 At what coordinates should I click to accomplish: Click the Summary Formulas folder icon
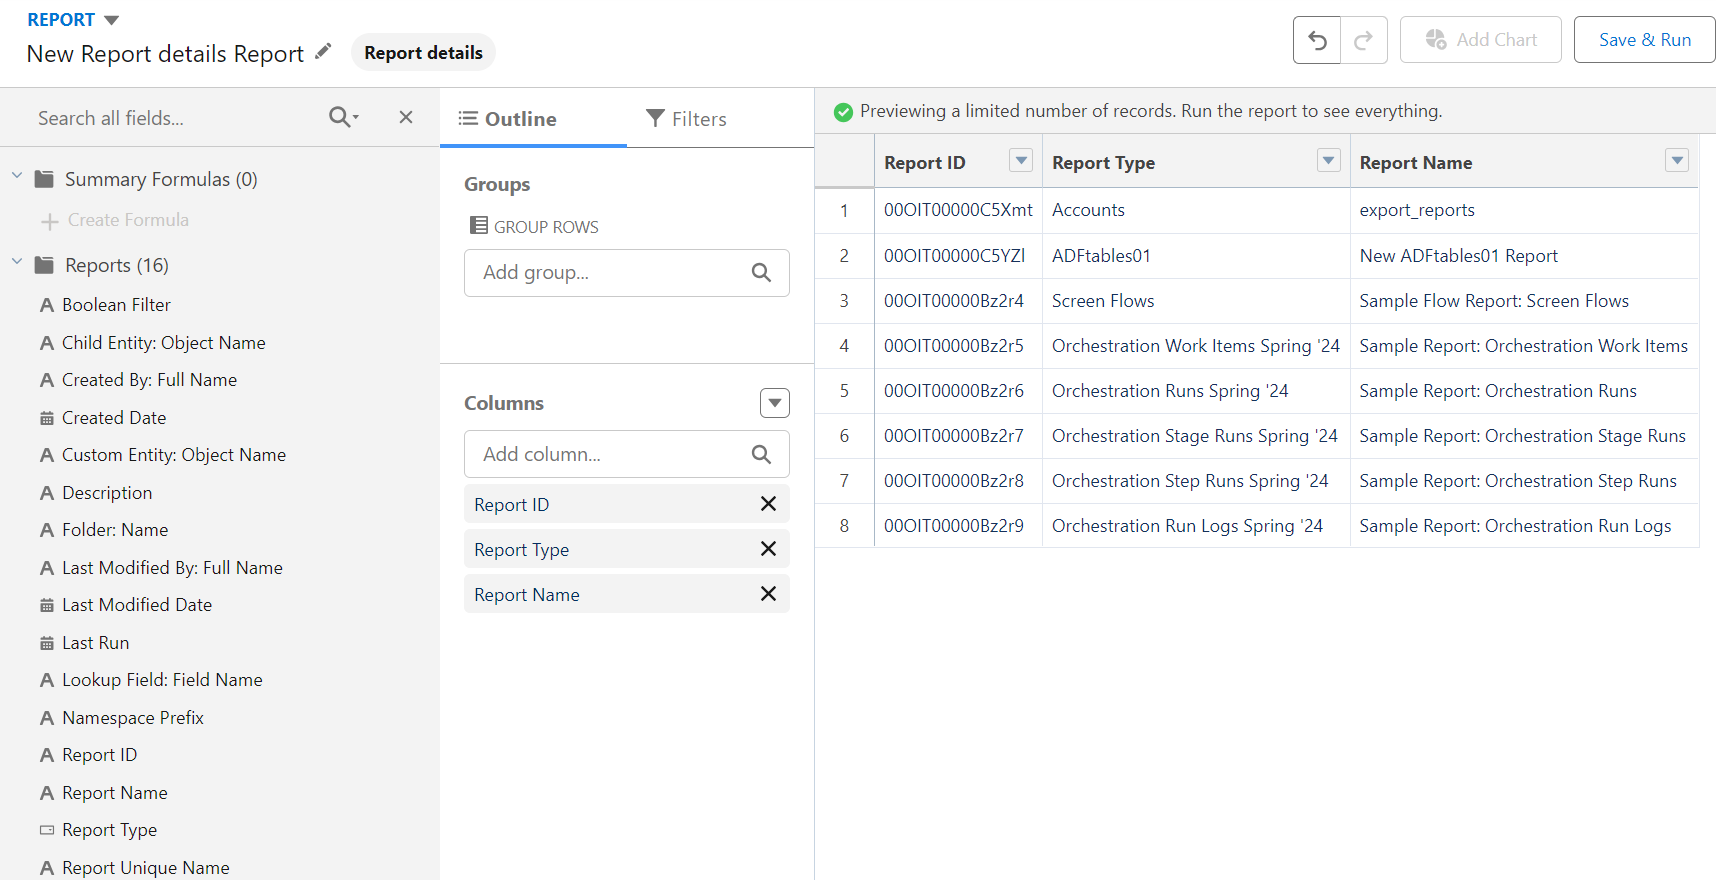point(44,179)
